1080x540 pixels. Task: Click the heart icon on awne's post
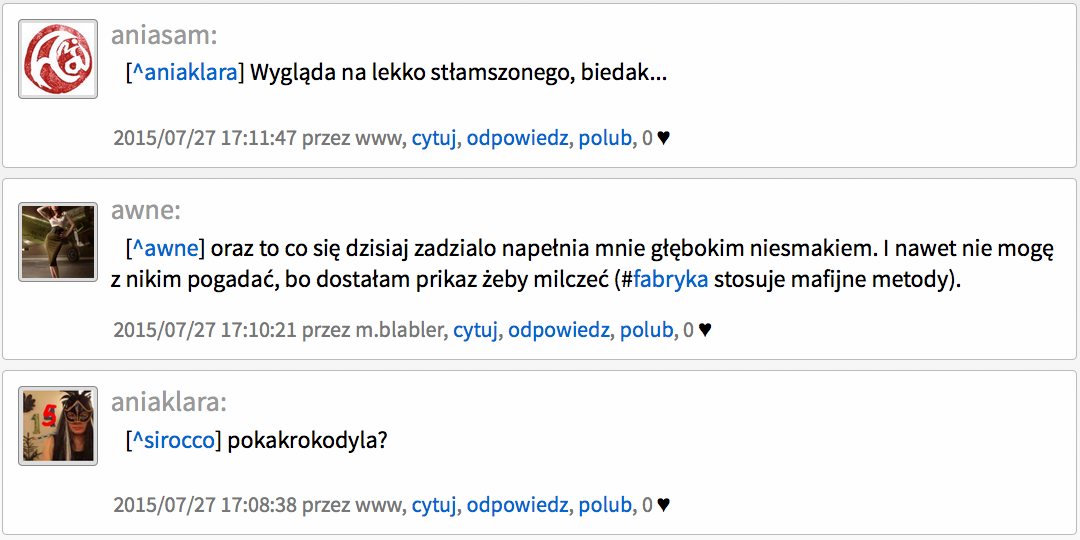(705, 331)
